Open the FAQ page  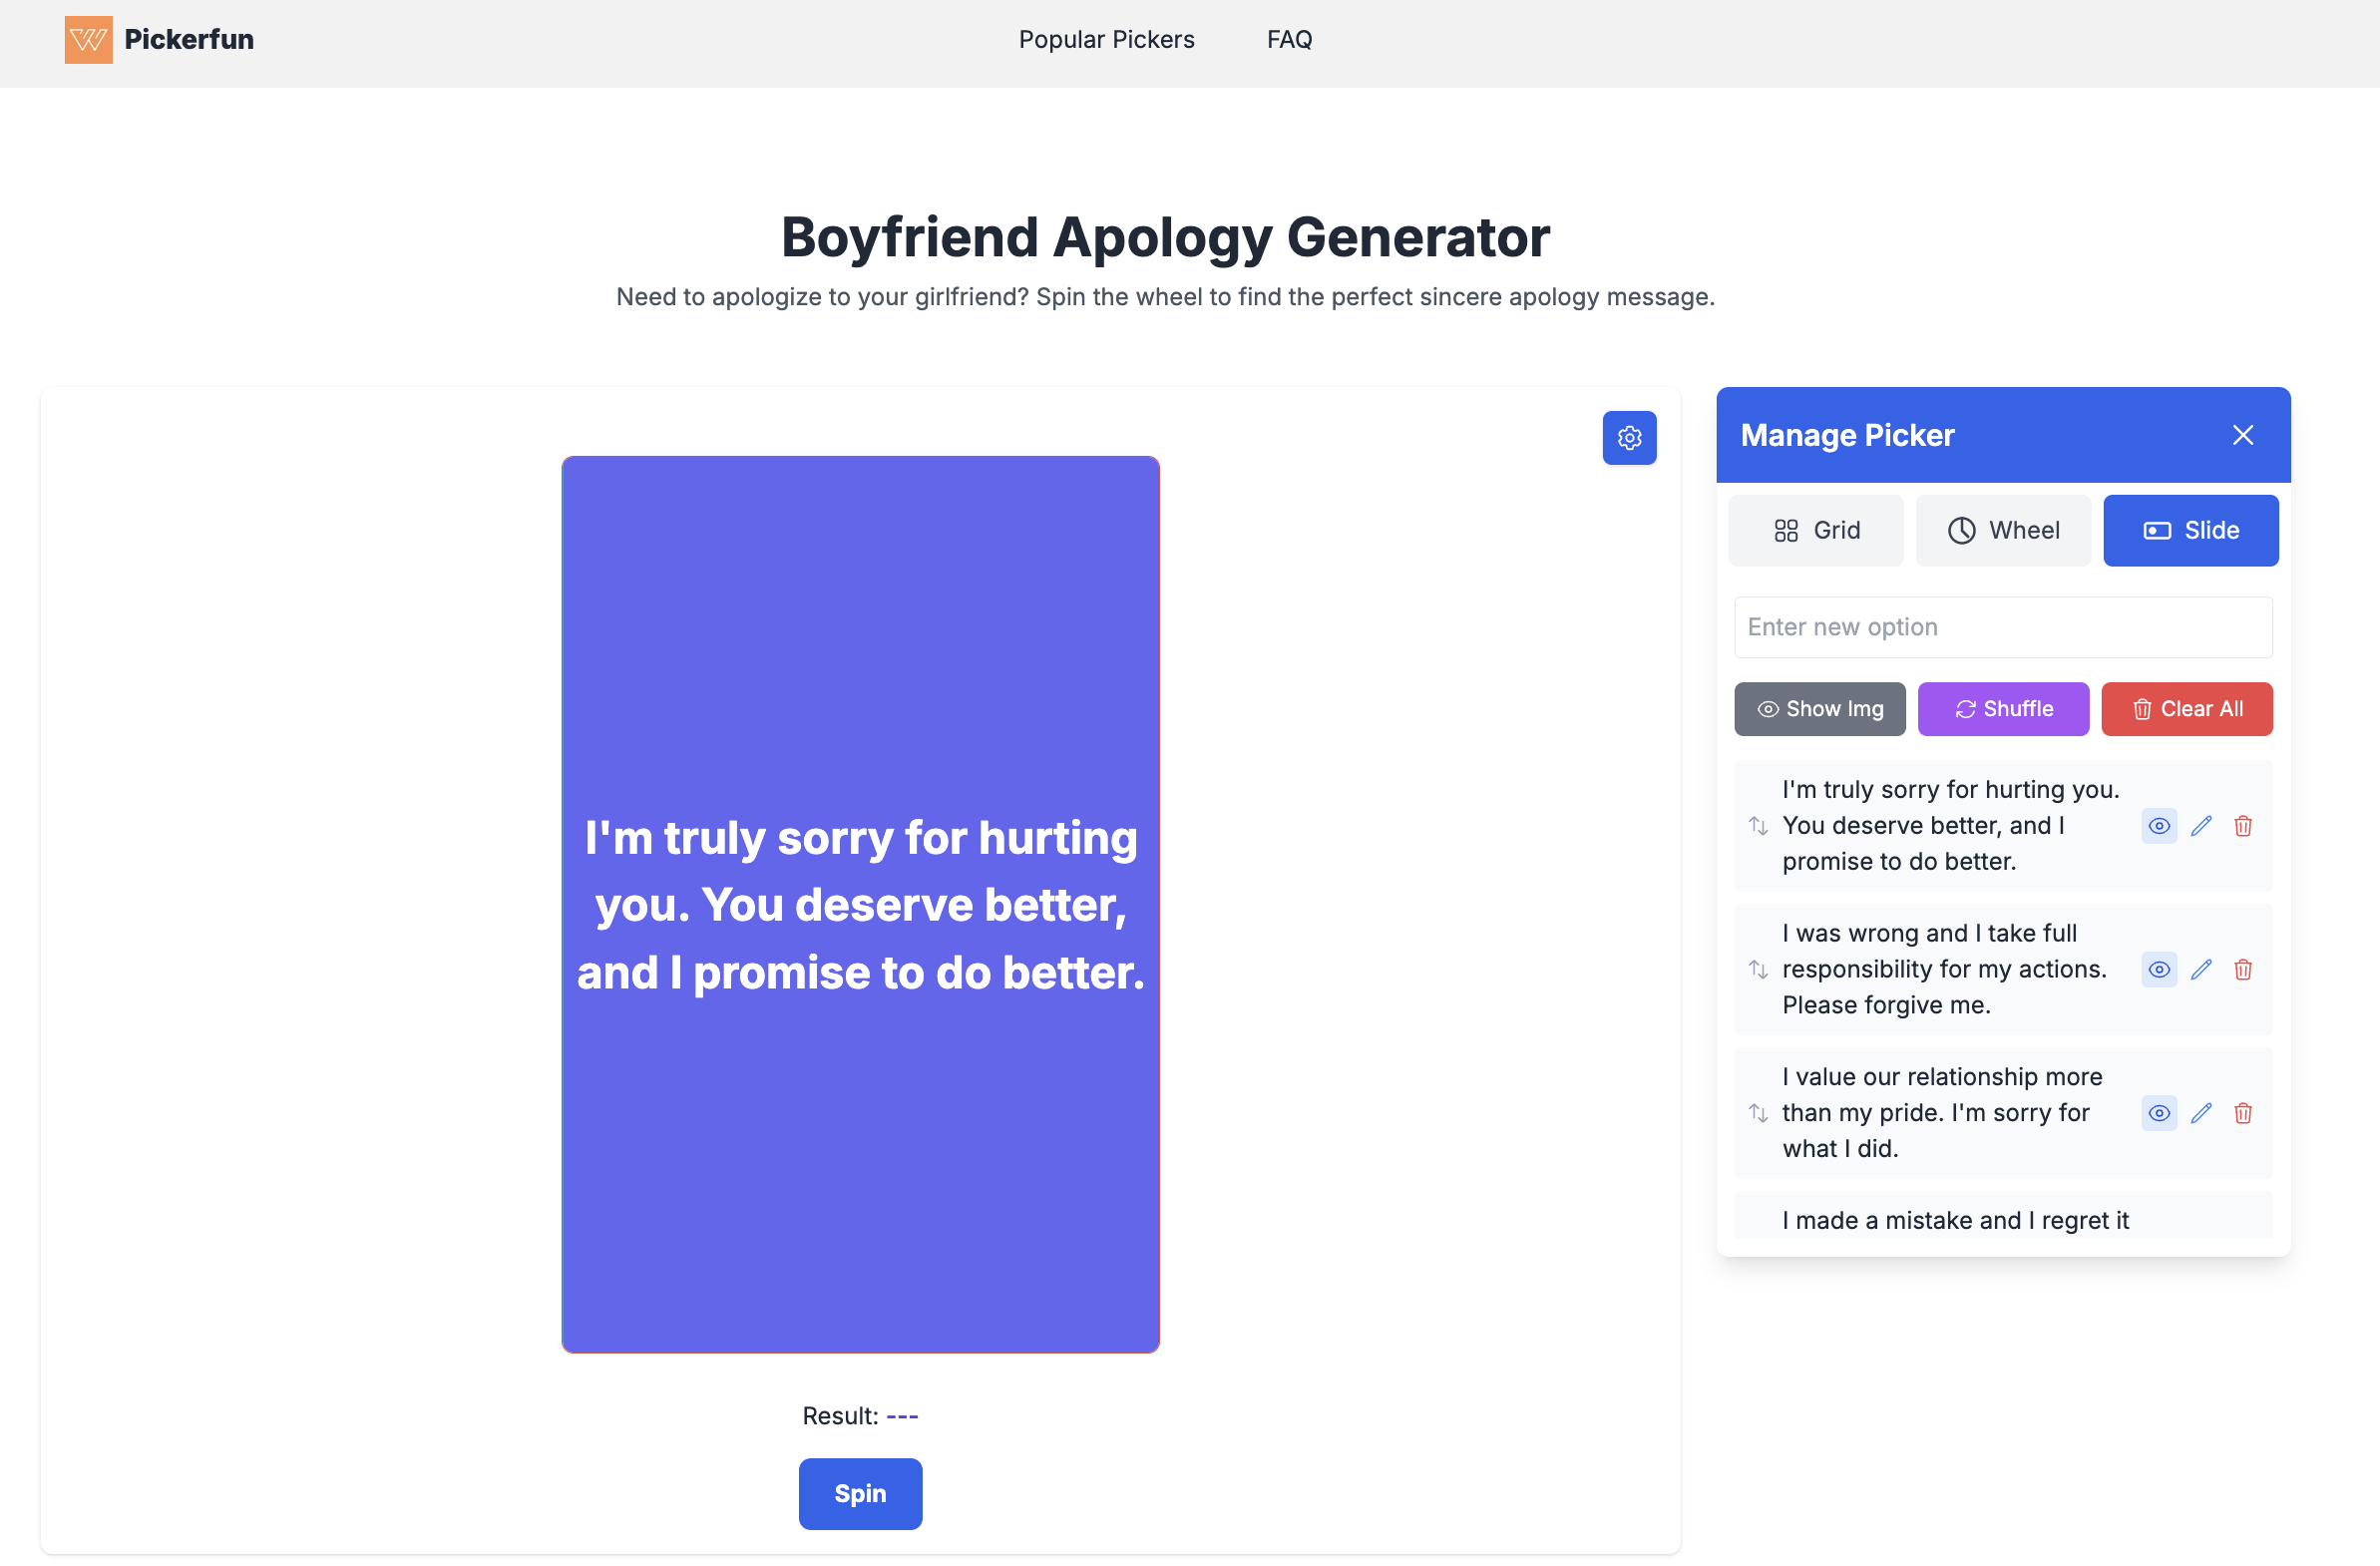click(x=1289, y=39)
